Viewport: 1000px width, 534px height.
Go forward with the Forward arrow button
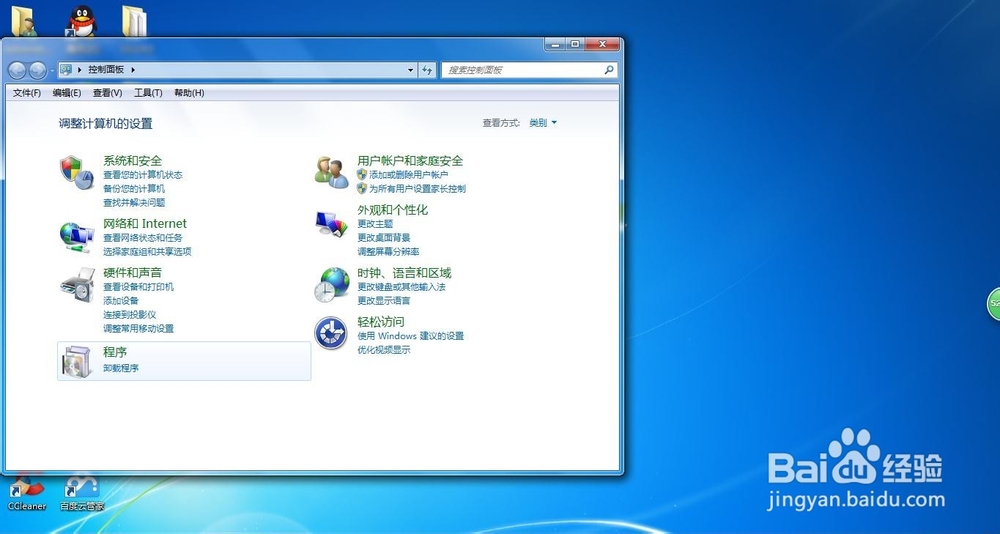coord(38,70)
